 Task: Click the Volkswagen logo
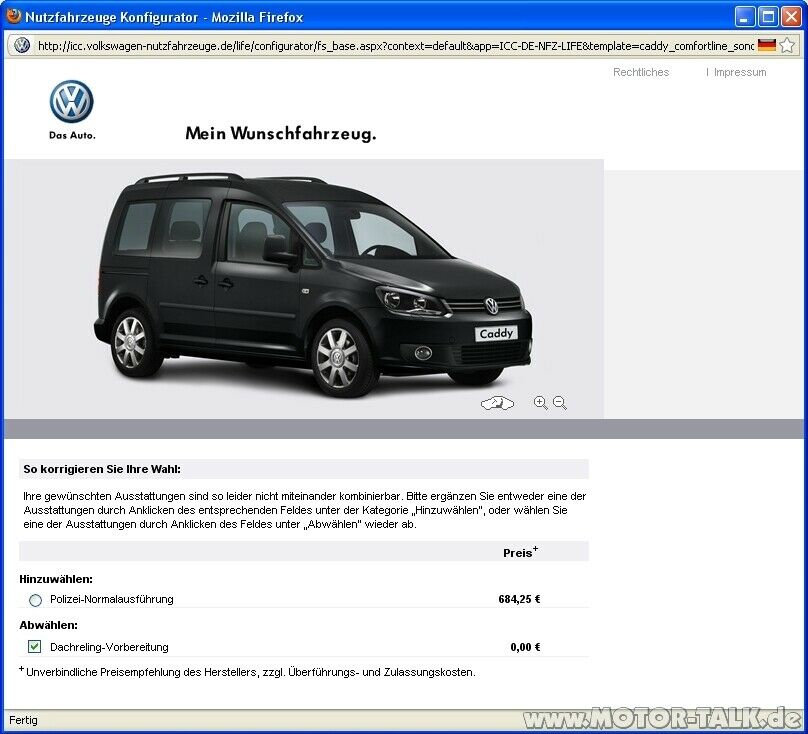(x=72, y=103)
